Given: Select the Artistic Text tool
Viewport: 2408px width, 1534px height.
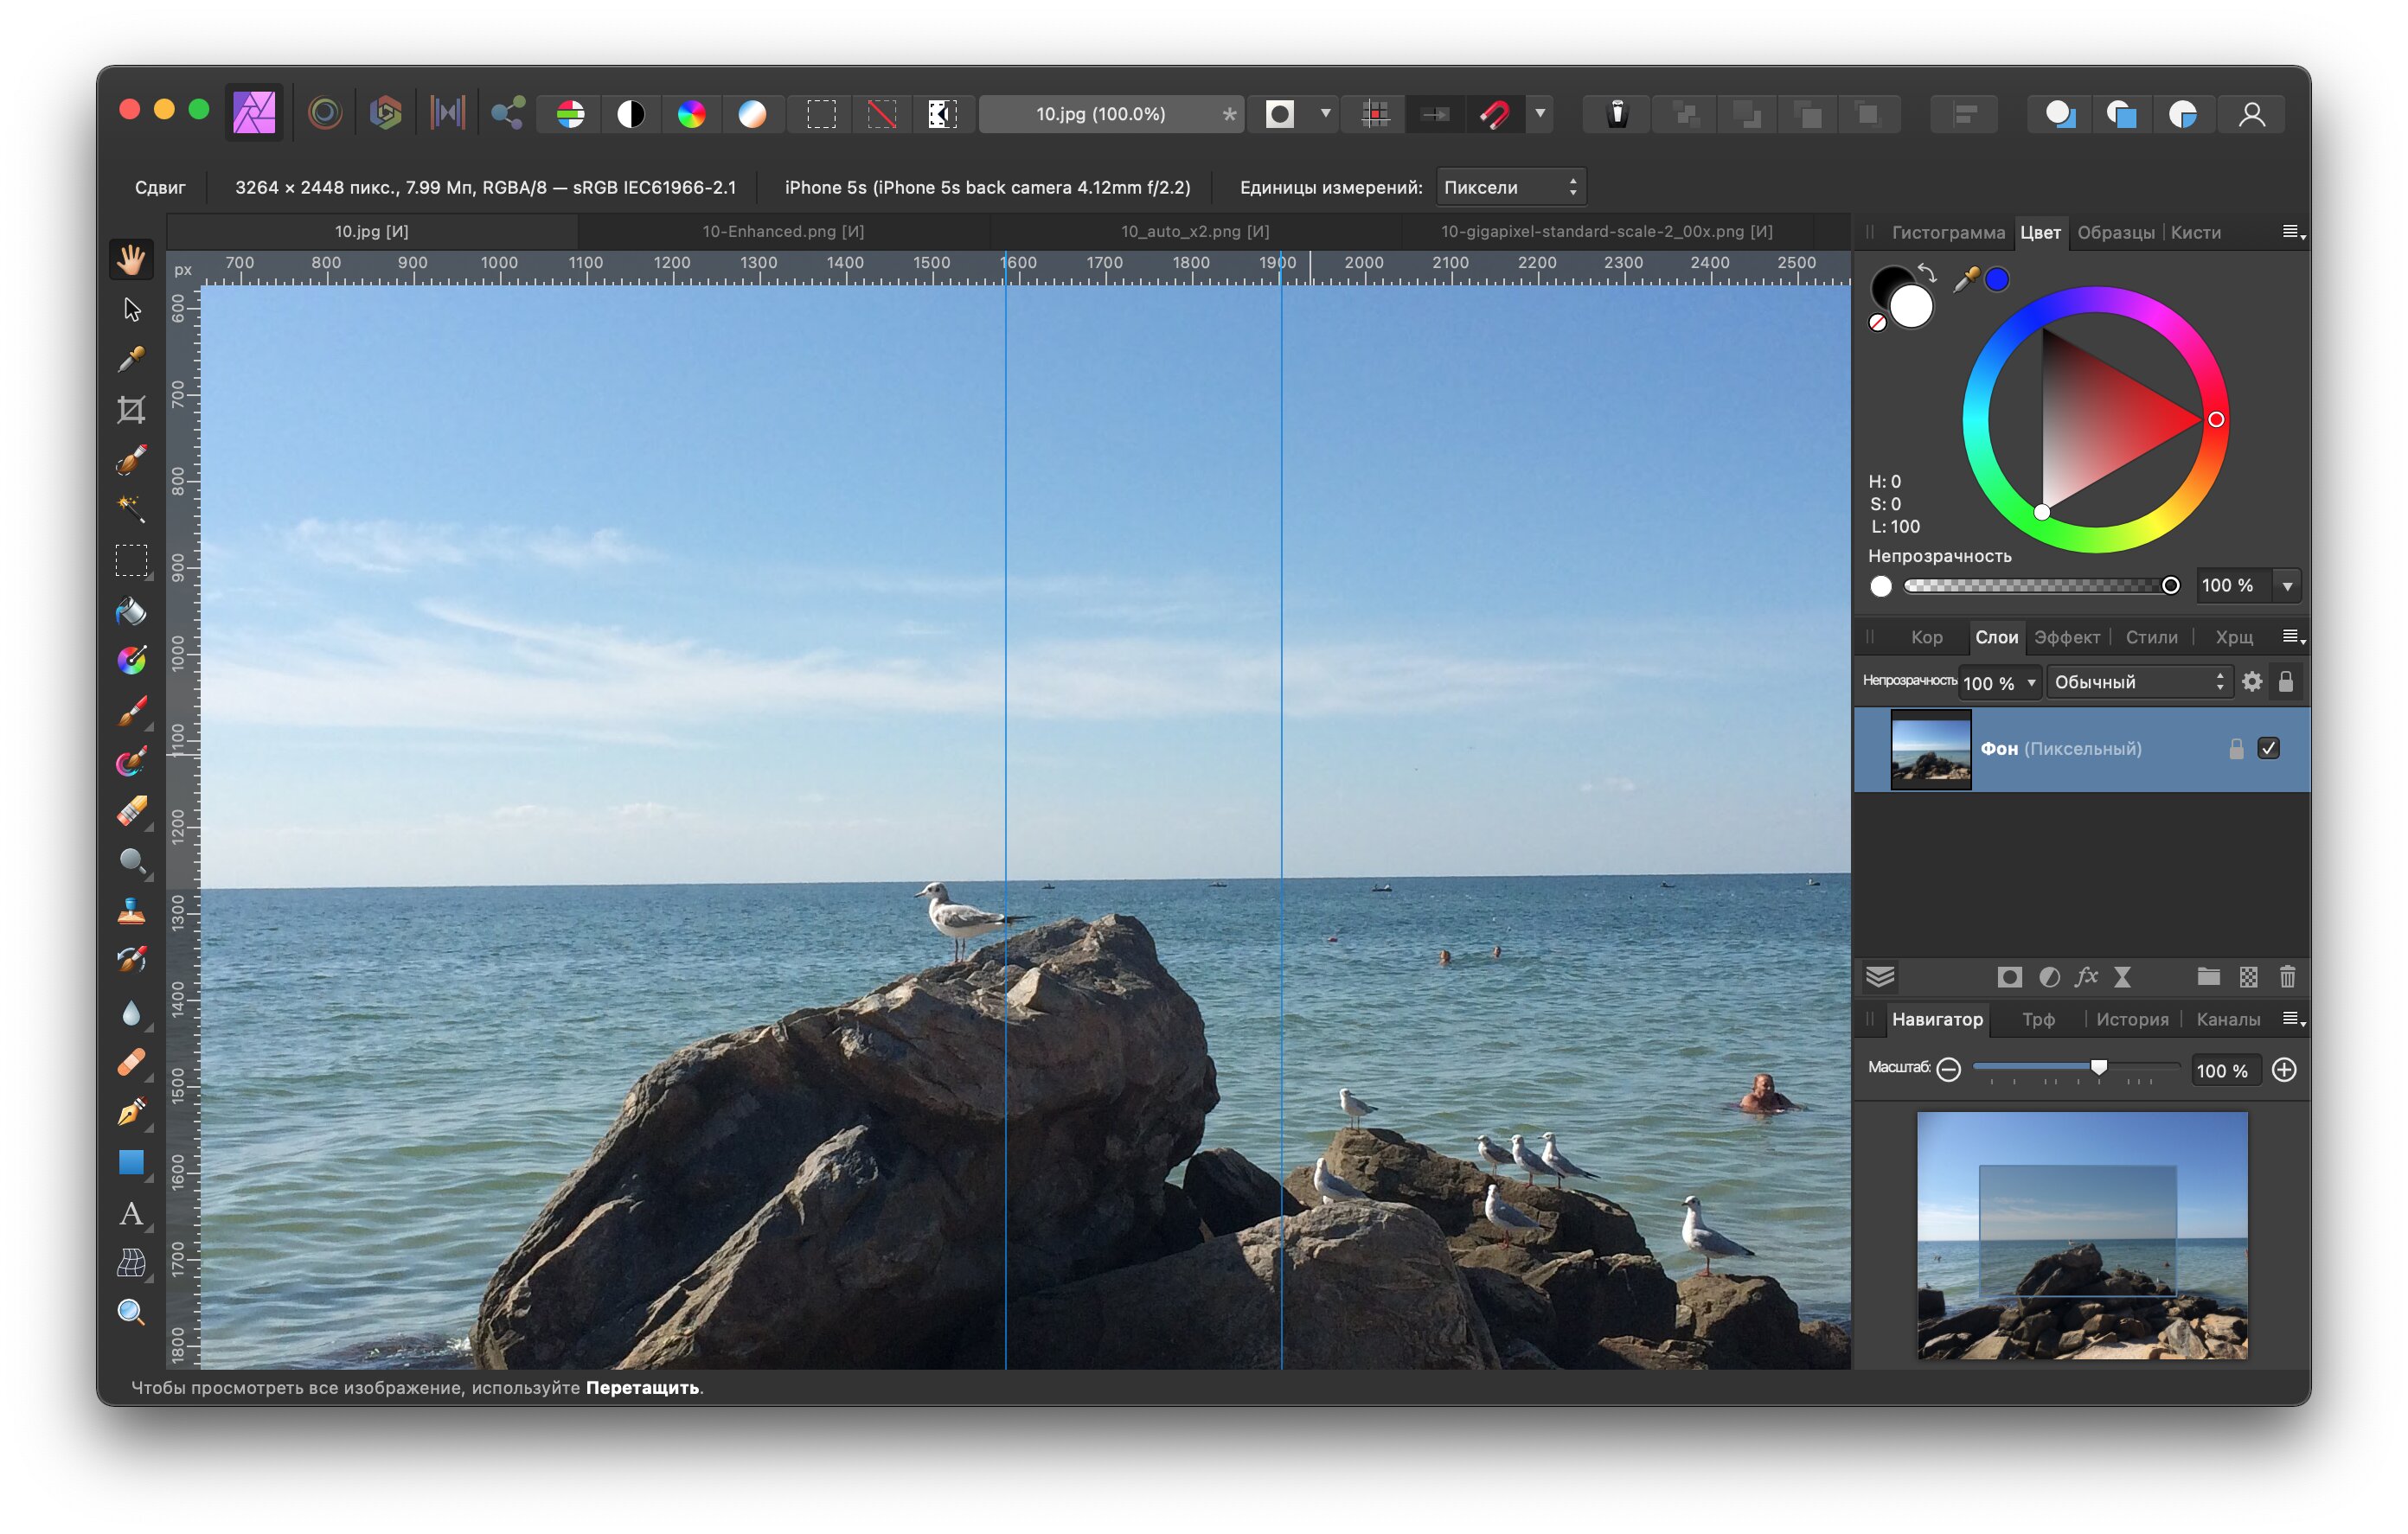Looking at the screenshot, I should point(131,1213).
